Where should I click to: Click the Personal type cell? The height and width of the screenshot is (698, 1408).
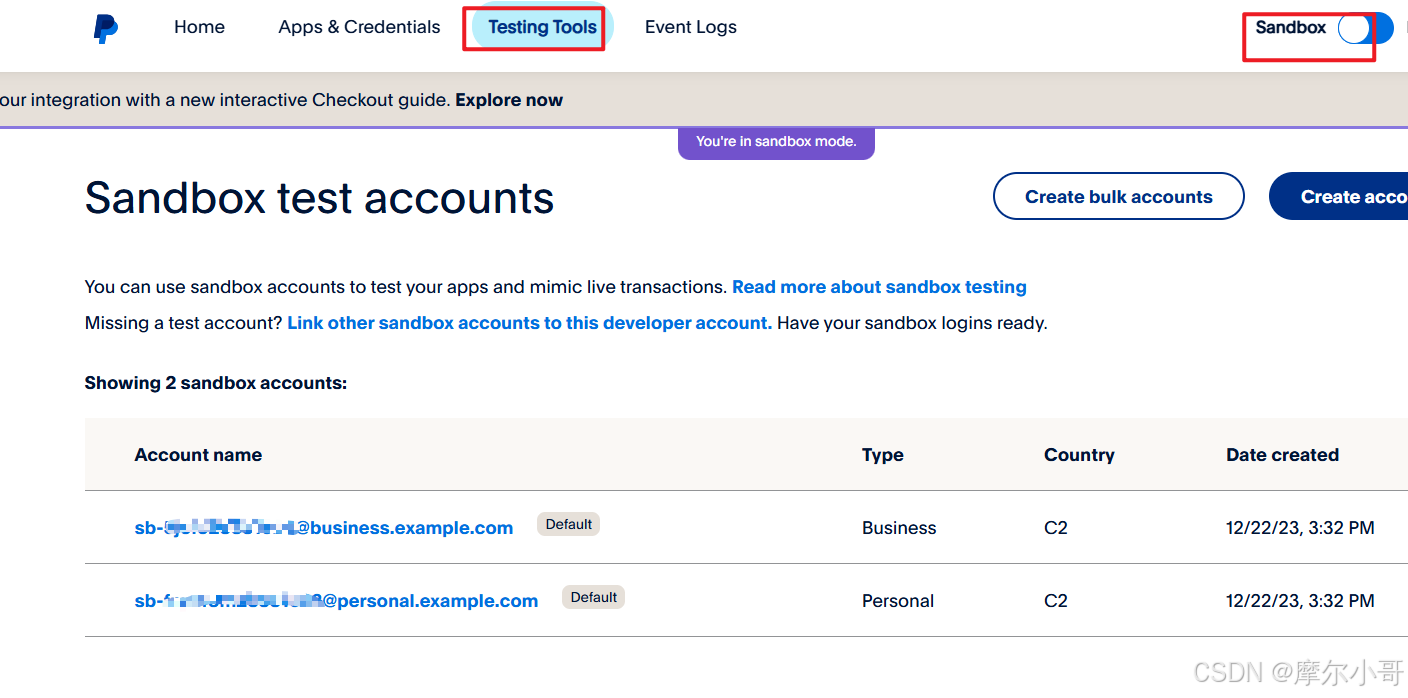pos(898,601)
